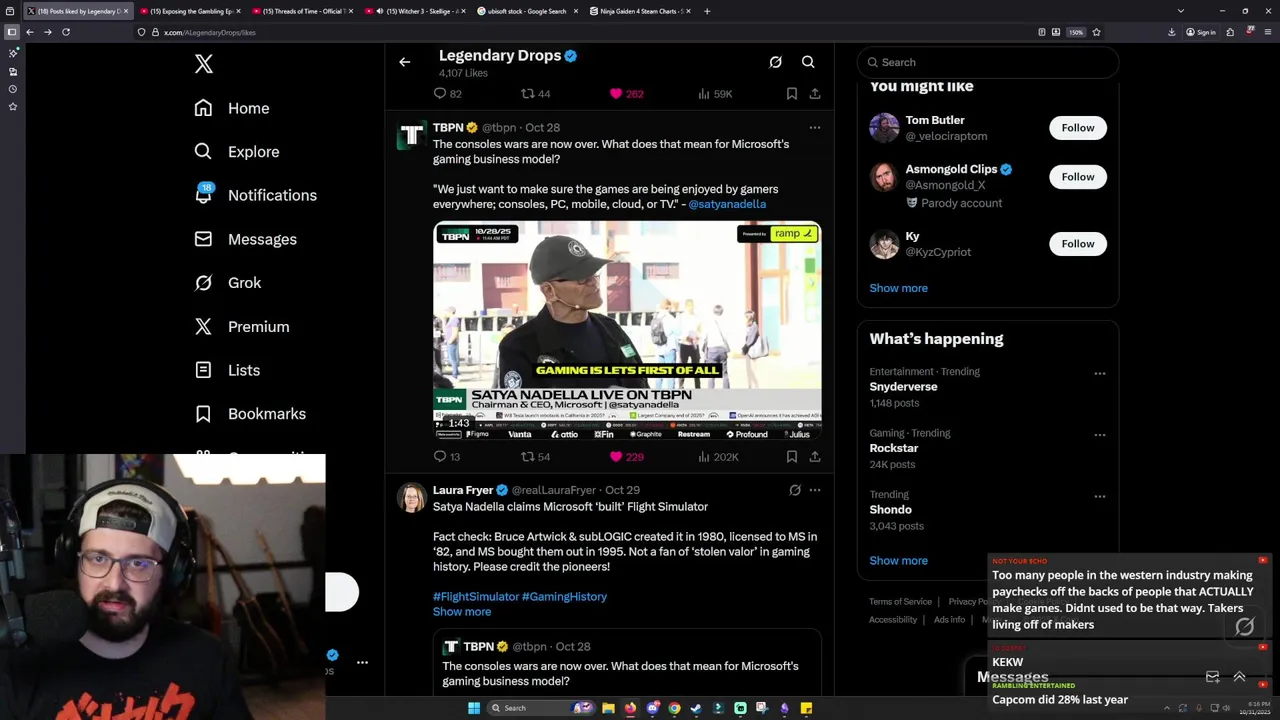Viewport: 1280px width, 720px height.
Task: Click the X logo in the sidebar
Action: (x=204, y=64)
